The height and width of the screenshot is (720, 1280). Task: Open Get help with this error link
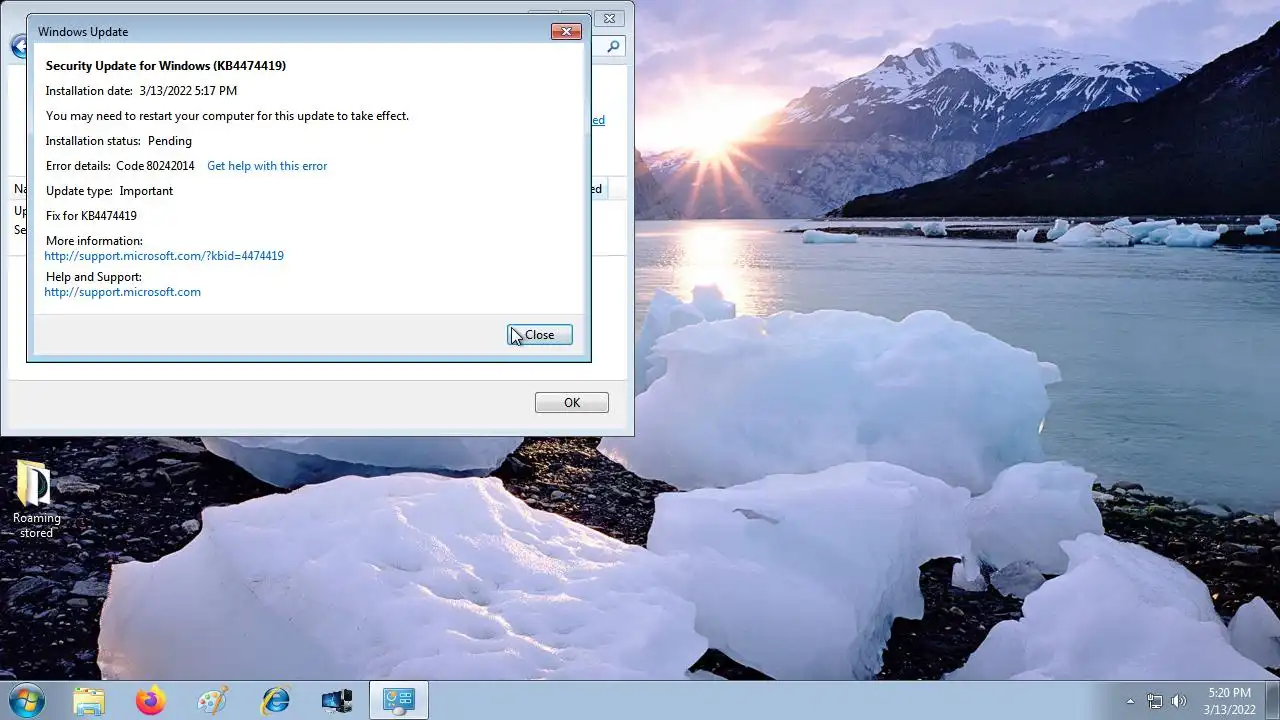click(267, 166)
